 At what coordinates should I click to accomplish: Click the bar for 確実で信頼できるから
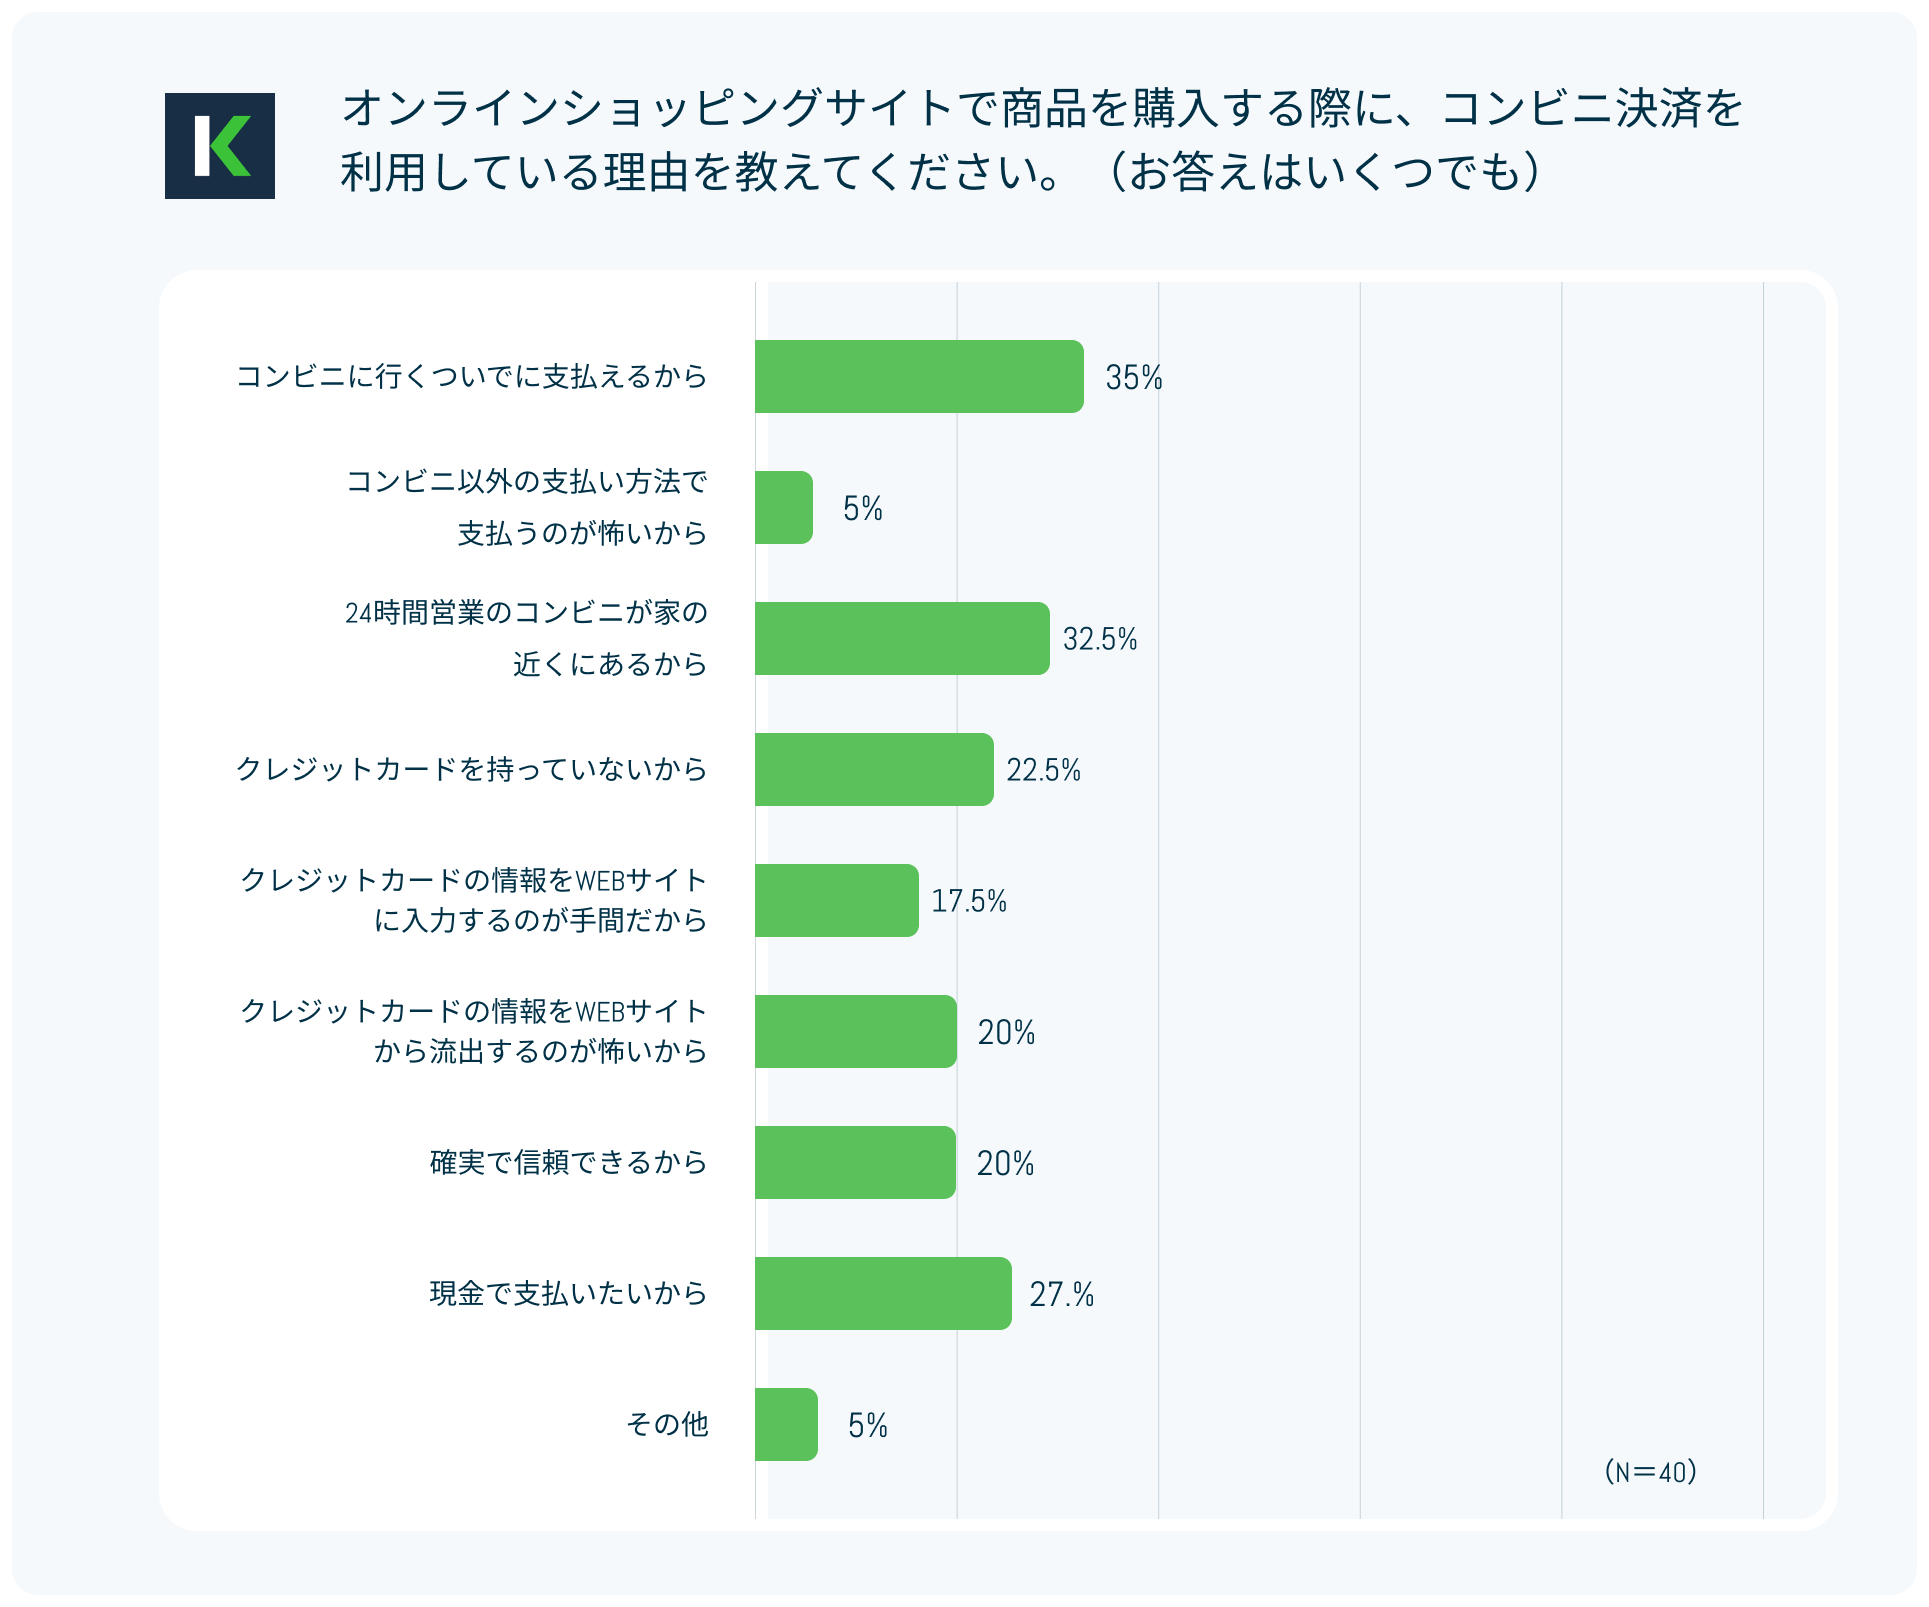pos(855,1163)
